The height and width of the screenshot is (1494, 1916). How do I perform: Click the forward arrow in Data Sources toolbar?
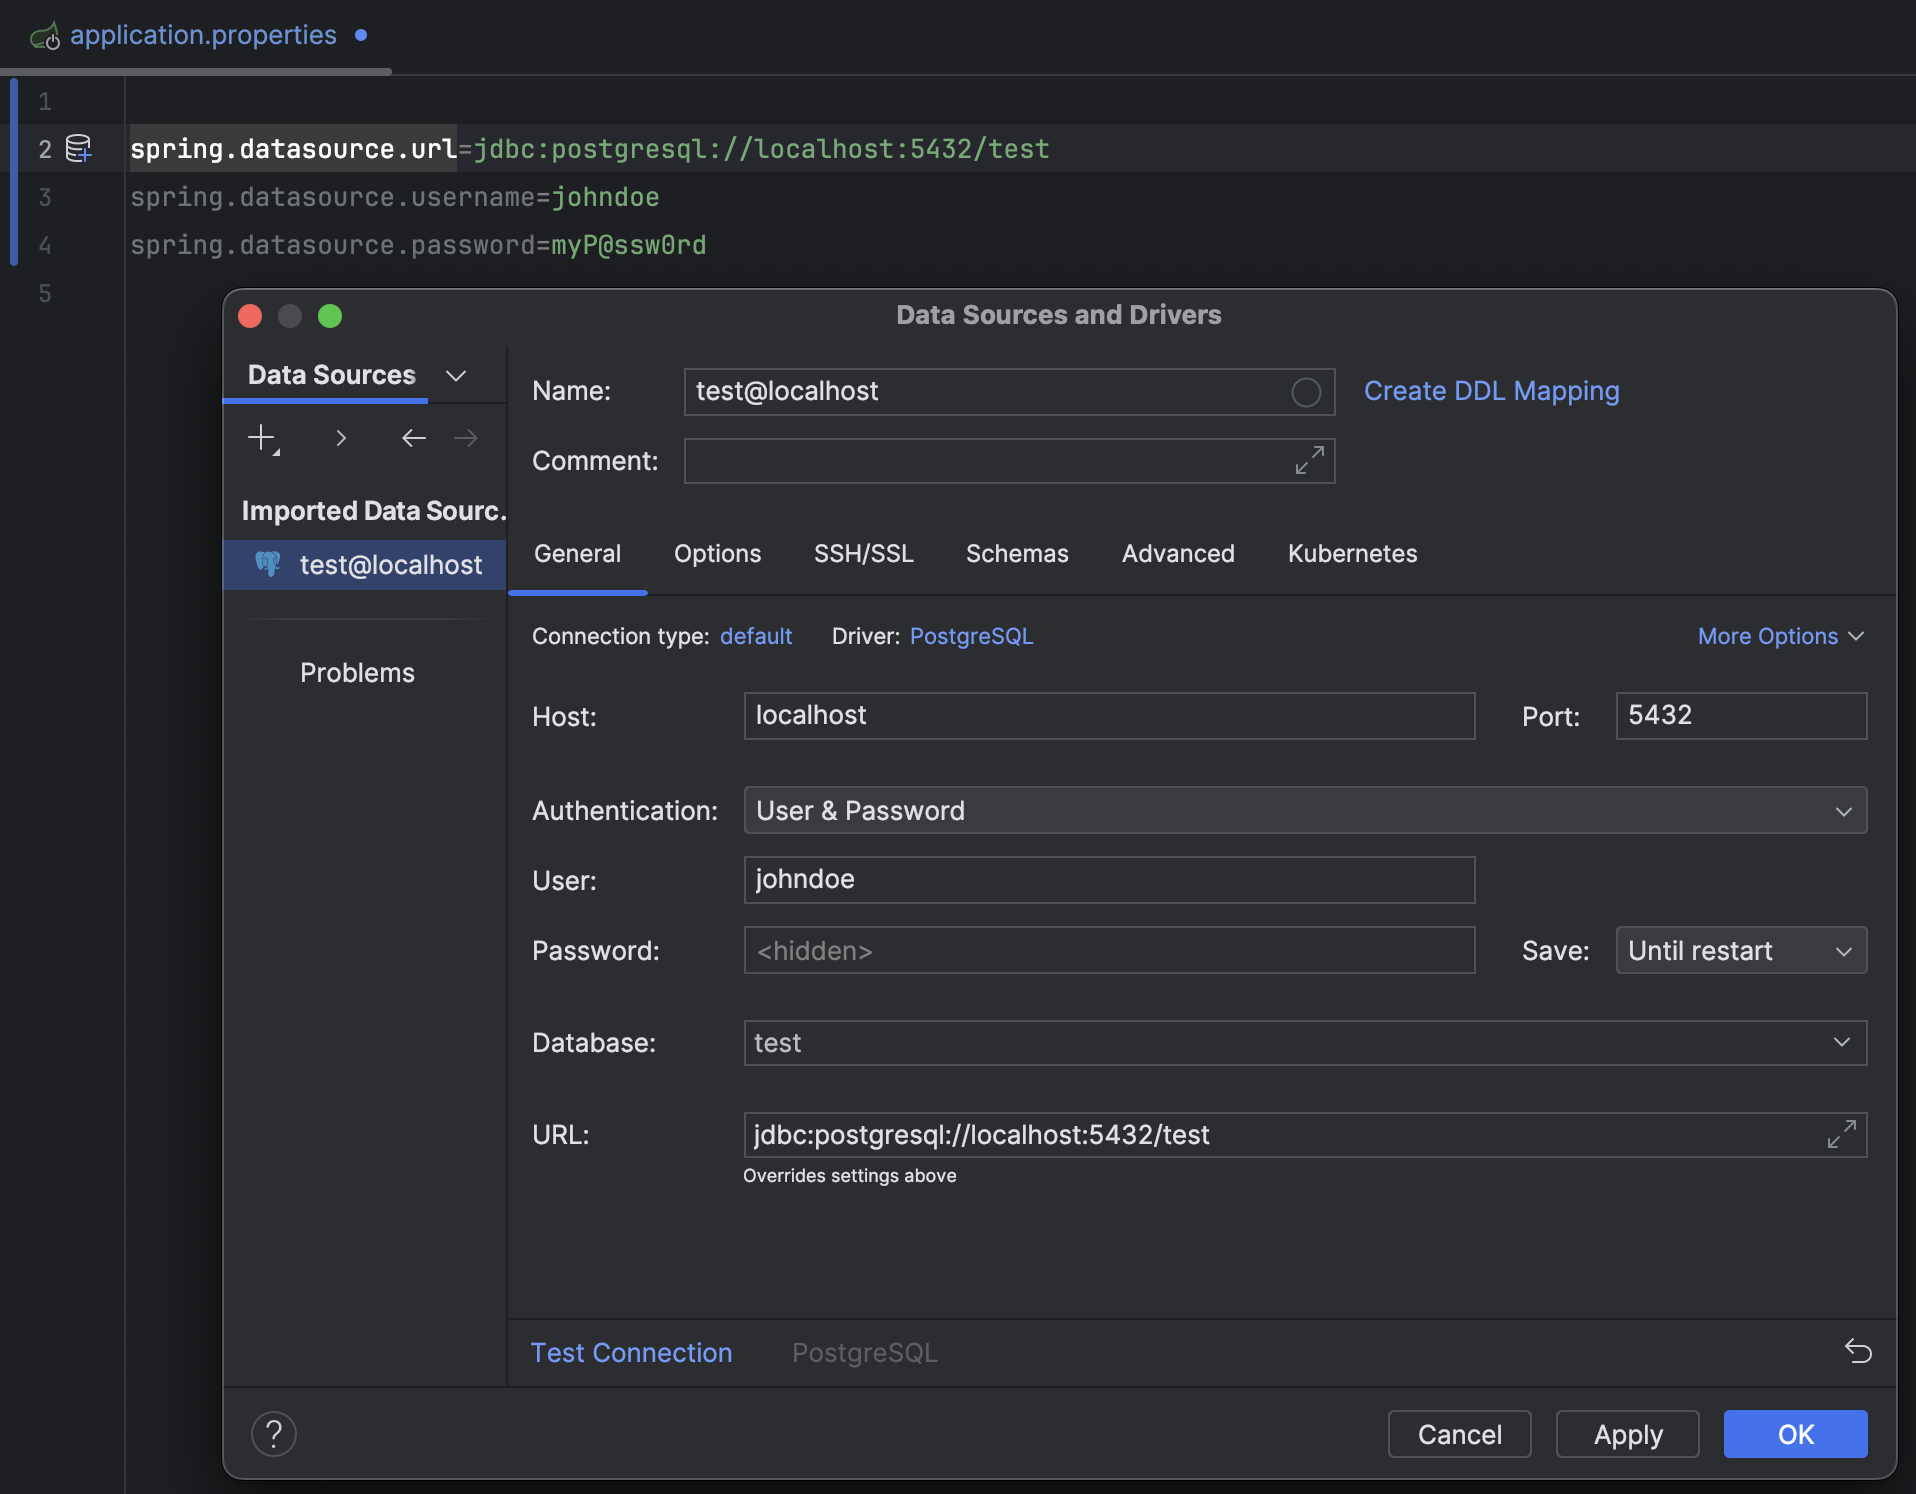[466, 437]
